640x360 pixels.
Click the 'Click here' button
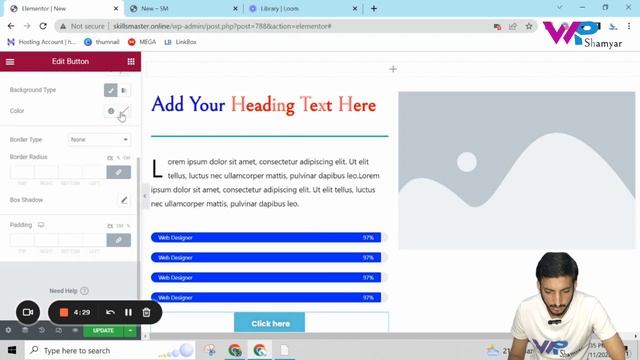point(269,323)
